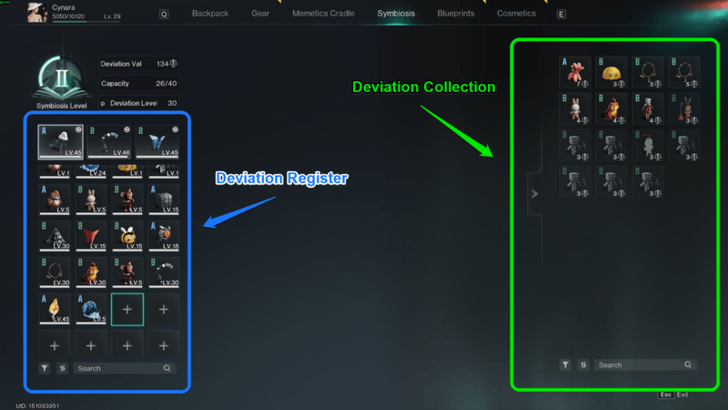Select the A-rank beaver deviation LV.5
Viewport: 728px width, 410px height.
55,199
